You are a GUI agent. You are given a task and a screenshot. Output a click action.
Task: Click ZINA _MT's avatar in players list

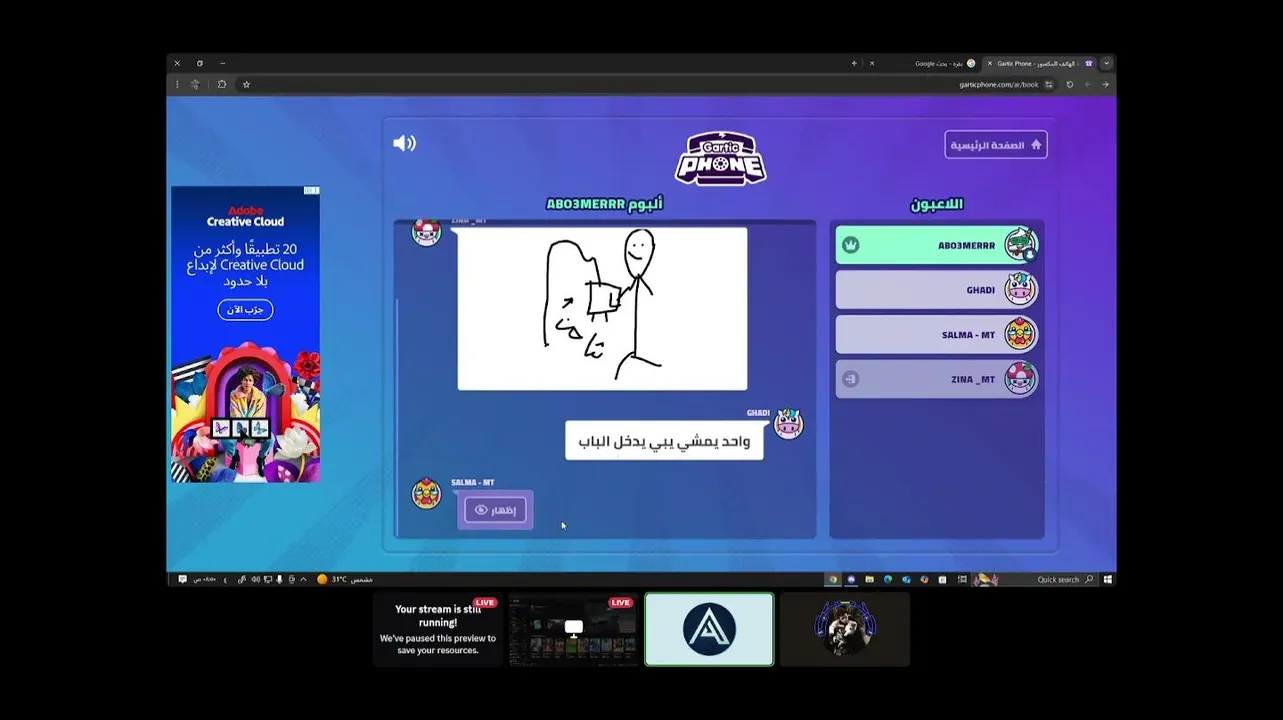[1021, 379]
